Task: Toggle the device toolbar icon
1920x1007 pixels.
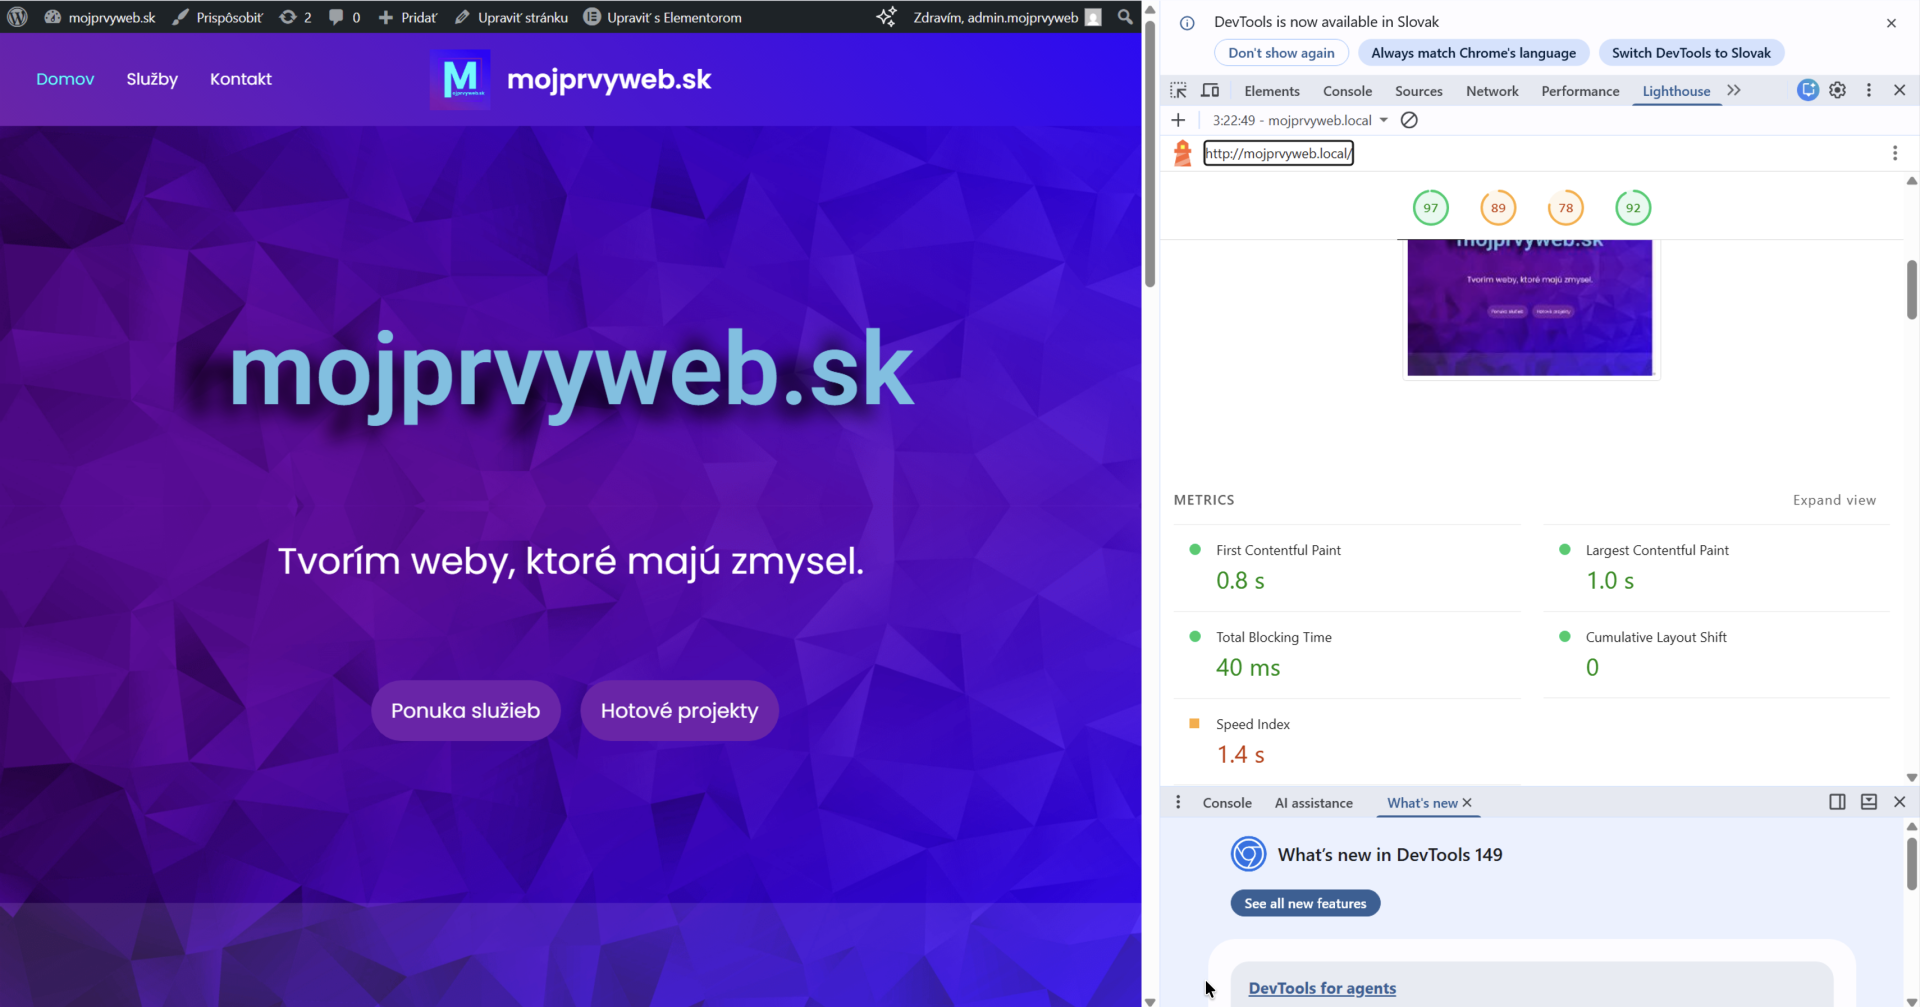Action: (x=1210, y=91)
